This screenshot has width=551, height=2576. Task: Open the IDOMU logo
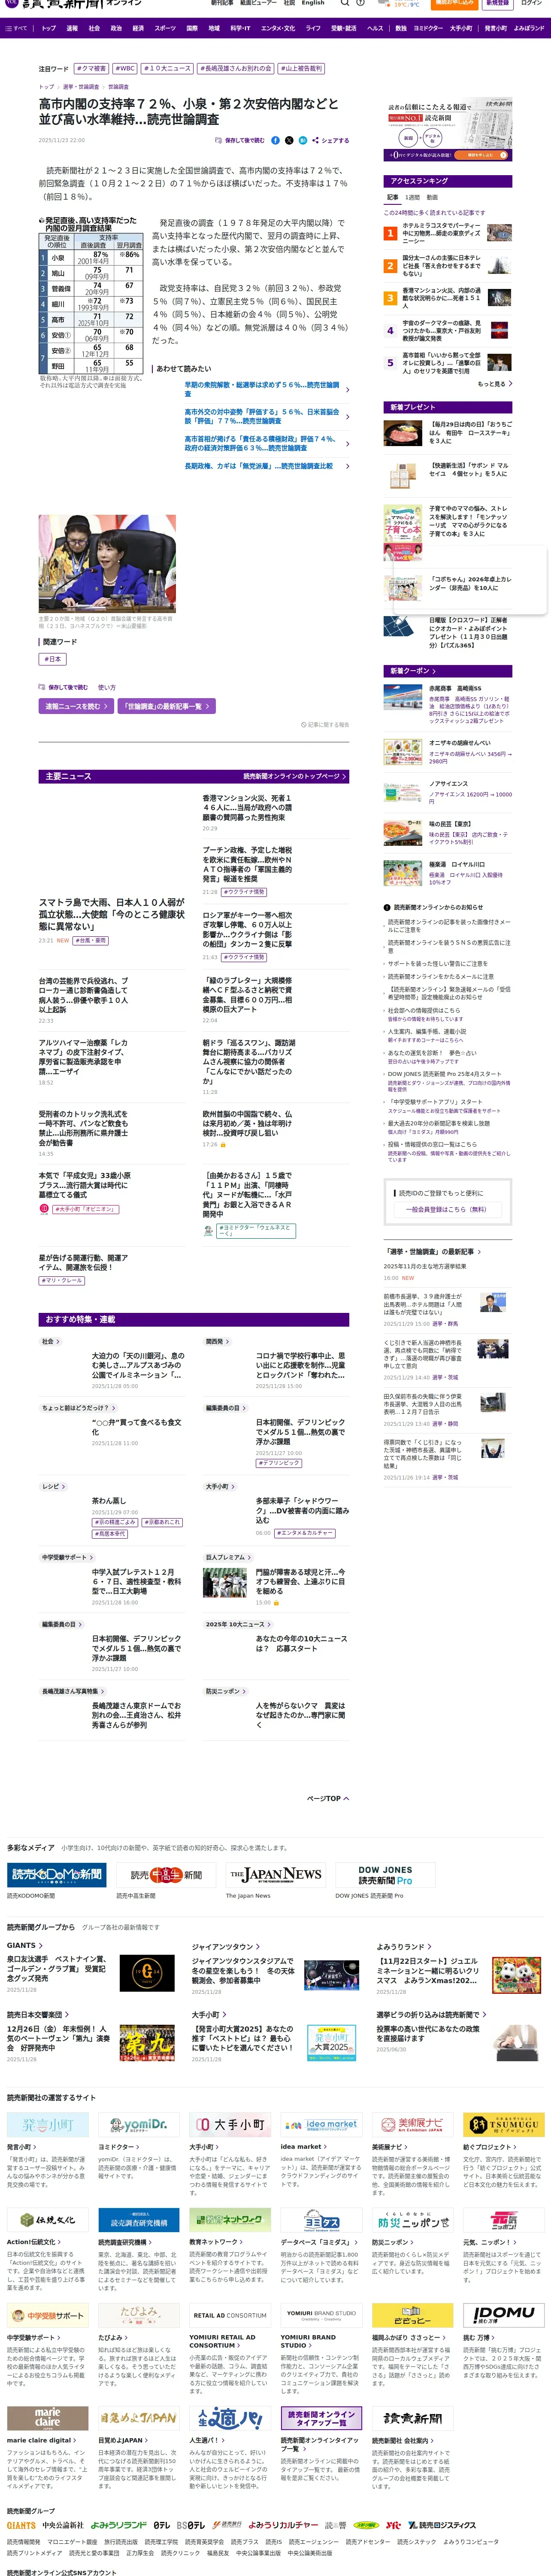click(504, 2315)
